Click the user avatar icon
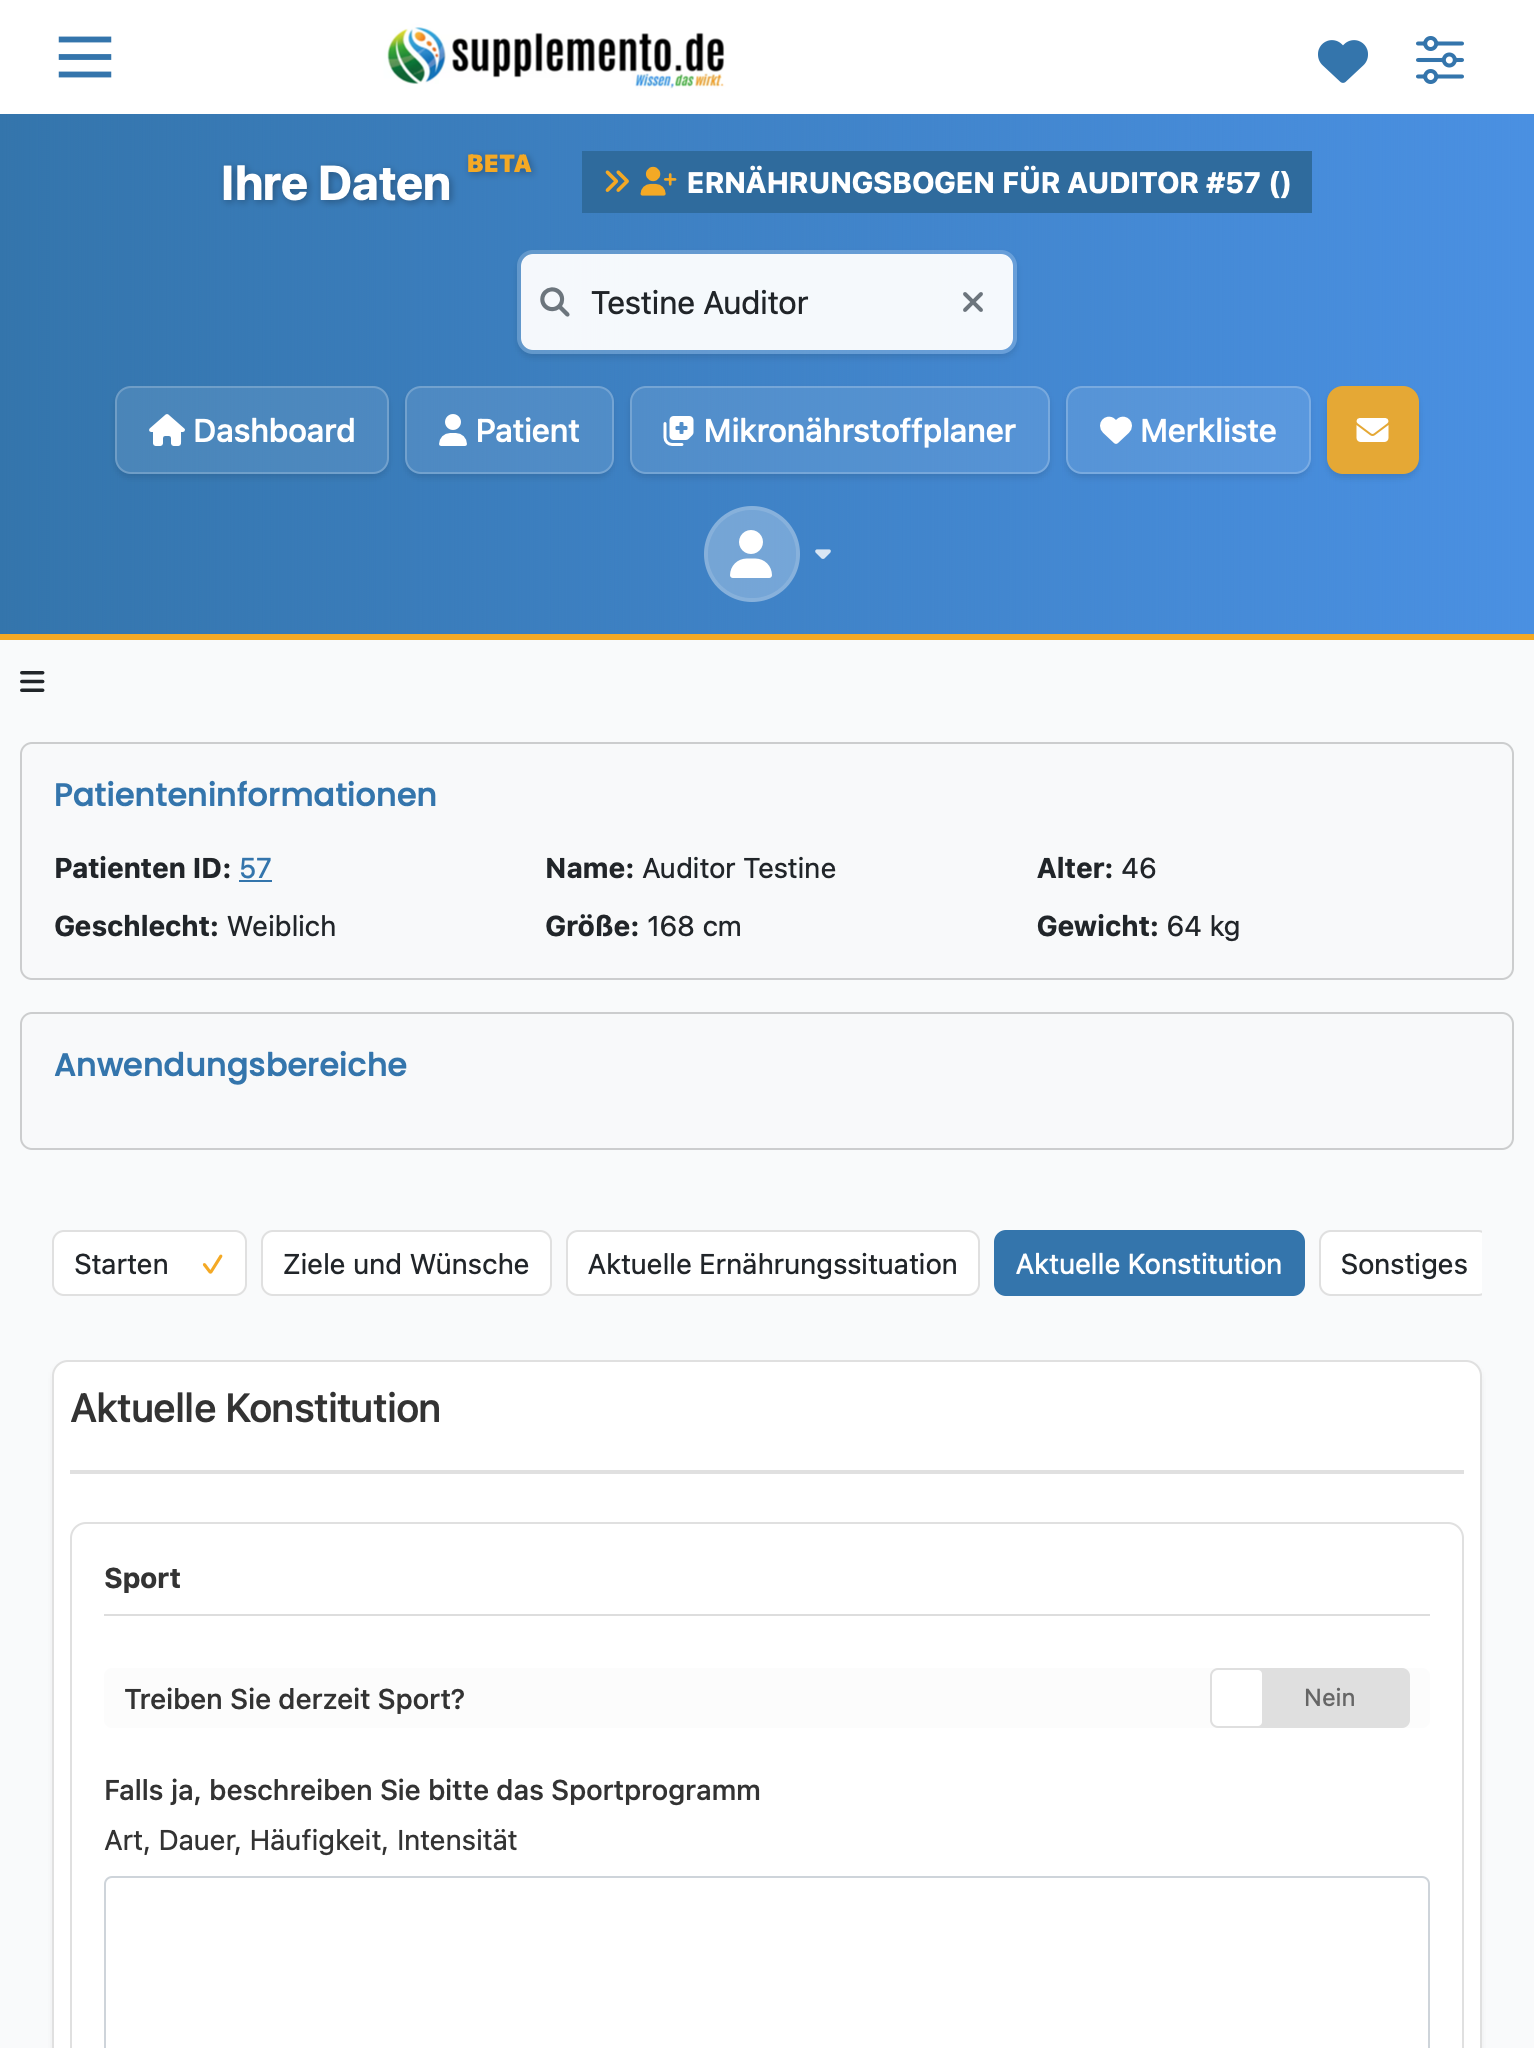 pos(751,554)
